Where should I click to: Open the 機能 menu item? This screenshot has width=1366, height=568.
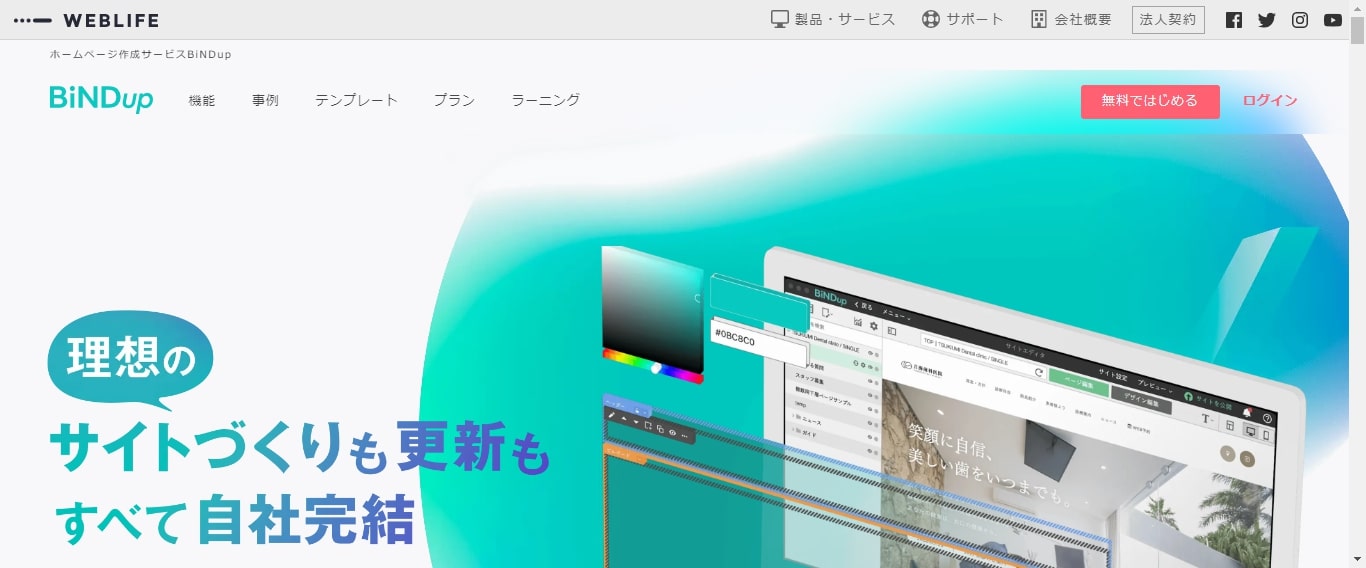pyautogui.click(x=202, y=100)
